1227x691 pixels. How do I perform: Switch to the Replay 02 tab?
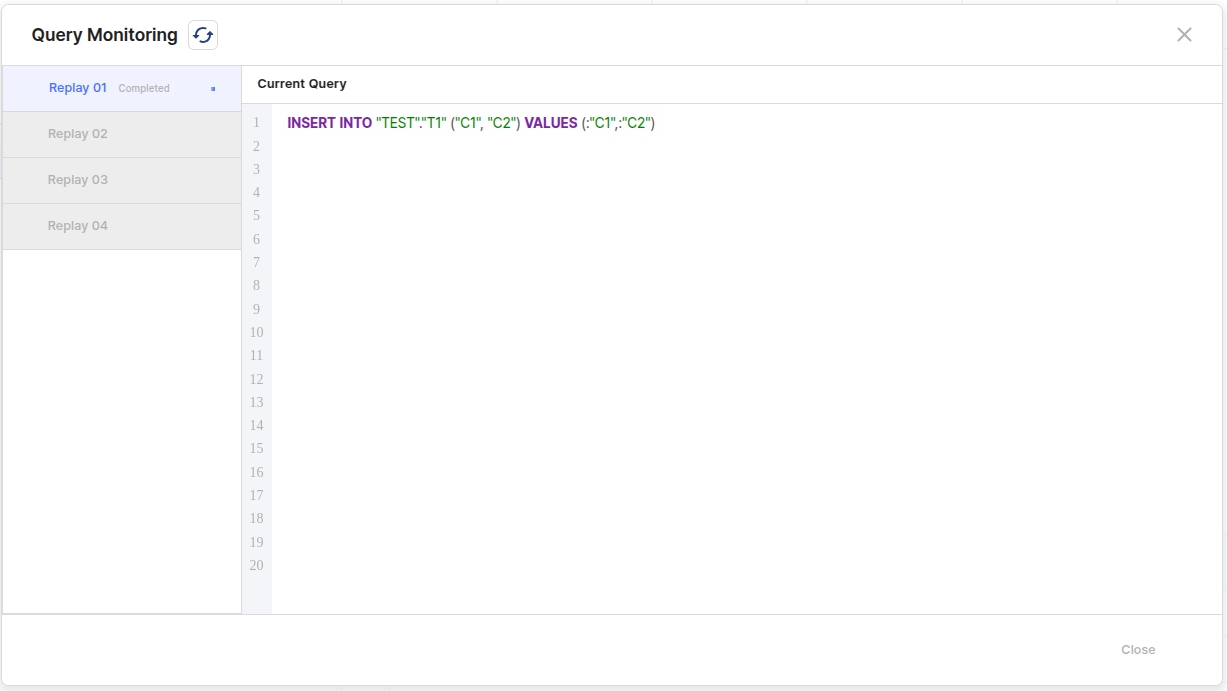pyautogui.click(x=78, y=134)
